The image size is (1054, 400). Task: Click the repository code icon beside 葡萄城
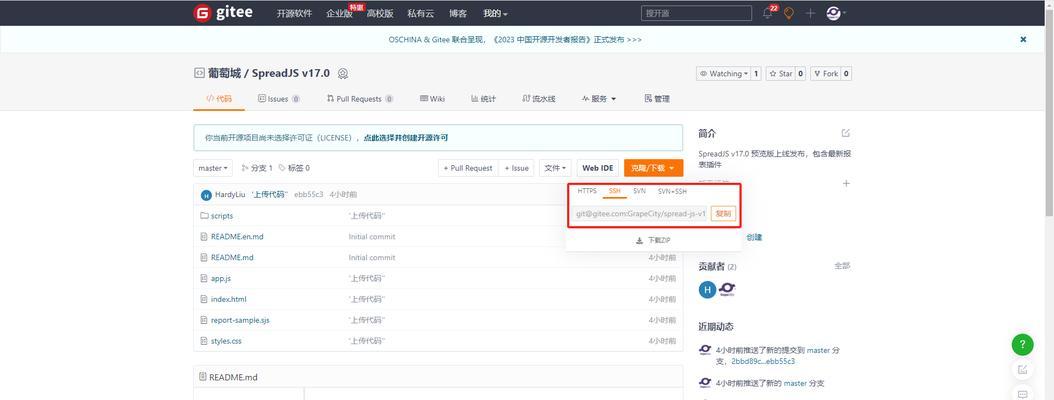pos(199,73)
